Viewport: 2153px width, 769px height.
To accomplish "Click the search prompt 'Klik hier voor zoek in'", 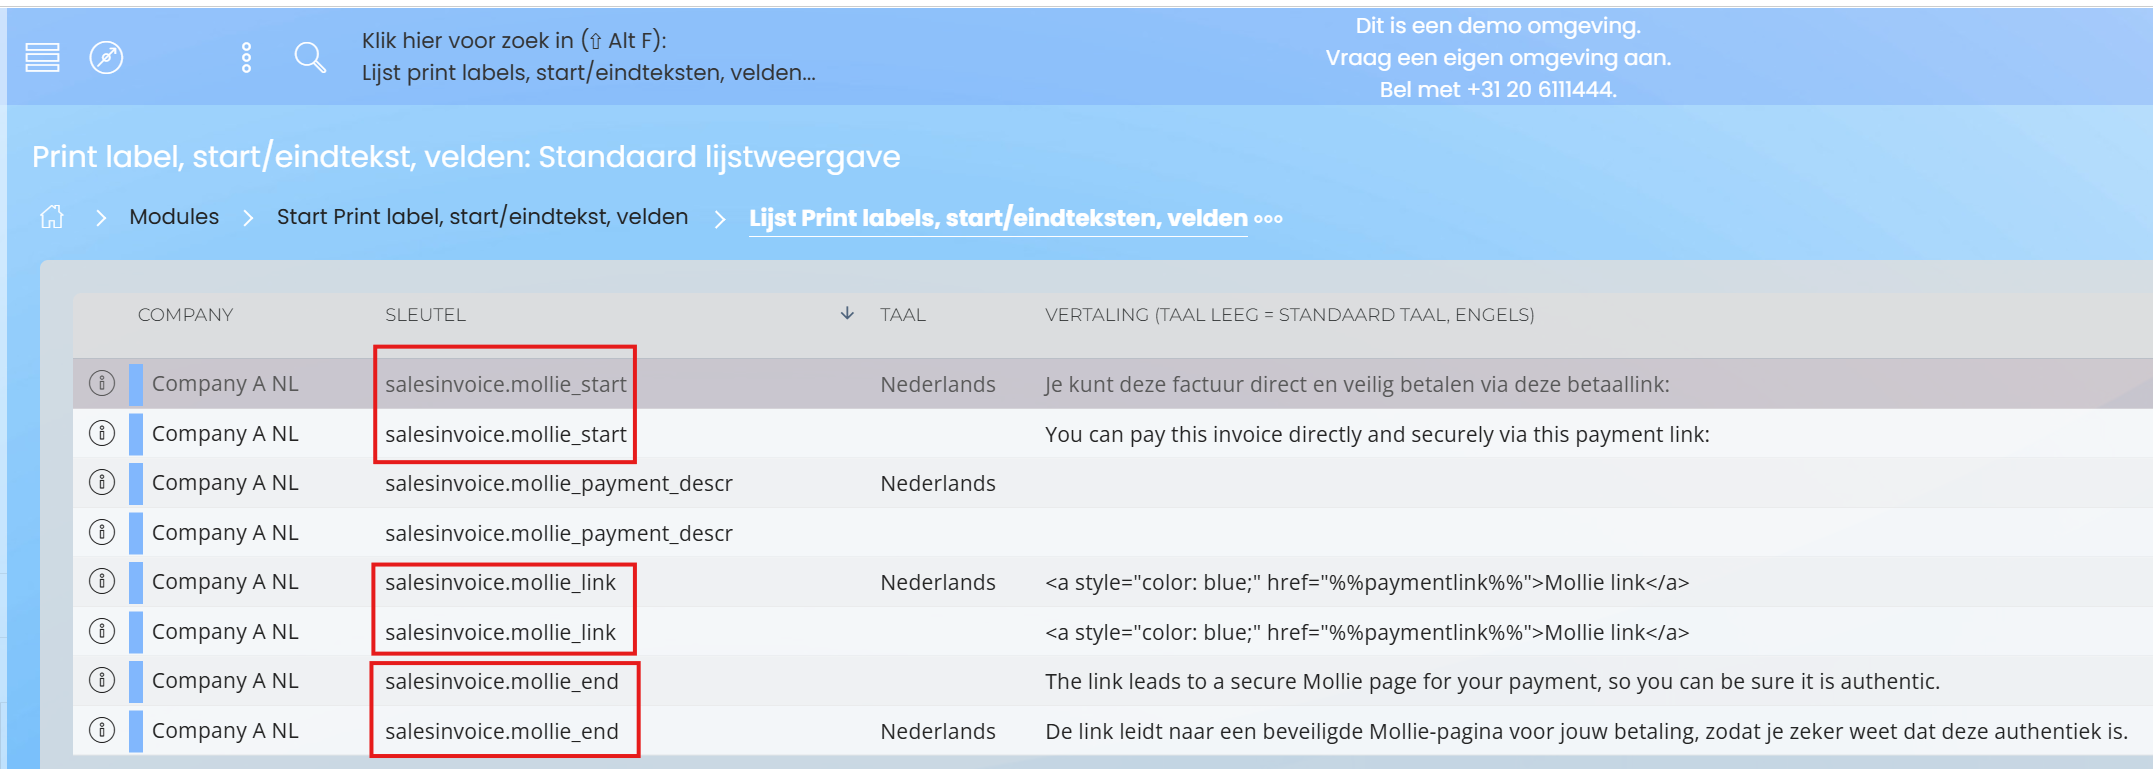I will point(514,40).
